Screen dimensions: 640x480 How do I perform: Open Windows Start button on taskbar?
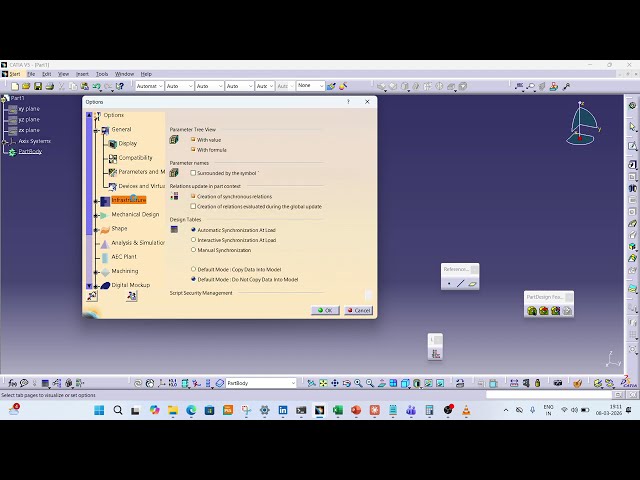(99, 410)
